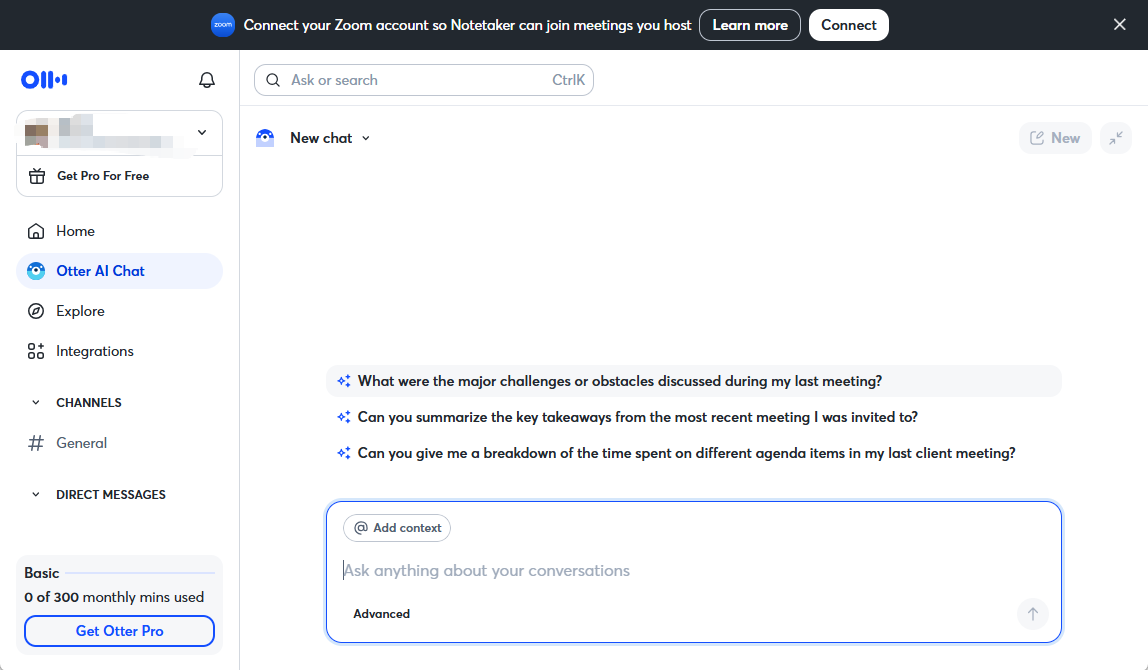Screen dimensions: 1148x670
Task: Click the Otter chat avatar icon
Action: (265, 138)
